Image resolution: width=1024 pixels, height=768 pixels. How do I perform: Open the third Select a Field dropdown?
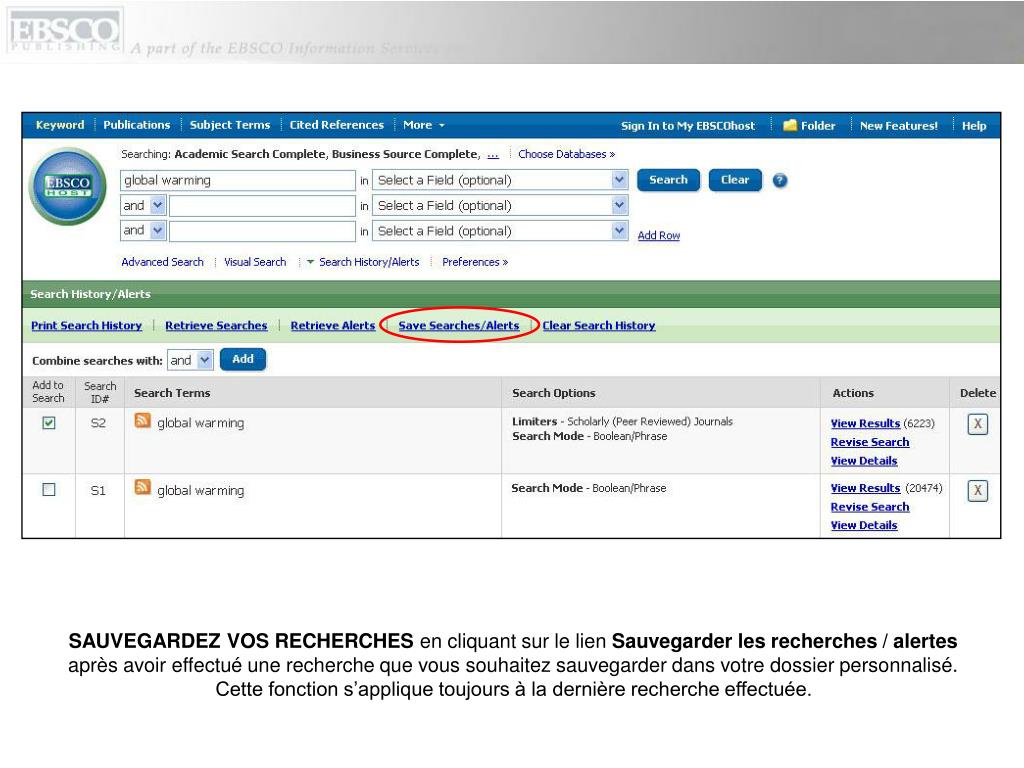[500, 231]
